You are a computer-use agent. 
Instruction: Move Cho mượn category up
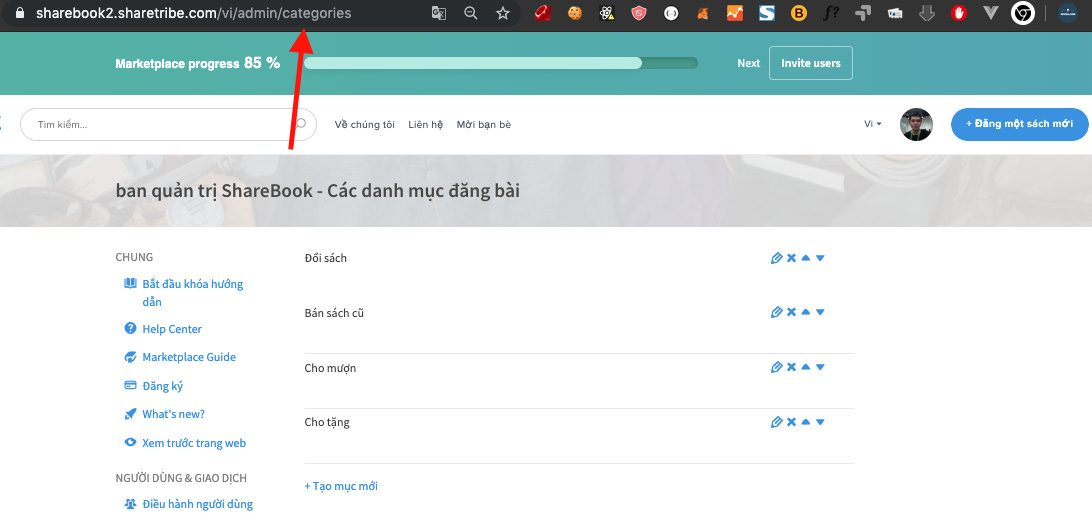point(806,367)
